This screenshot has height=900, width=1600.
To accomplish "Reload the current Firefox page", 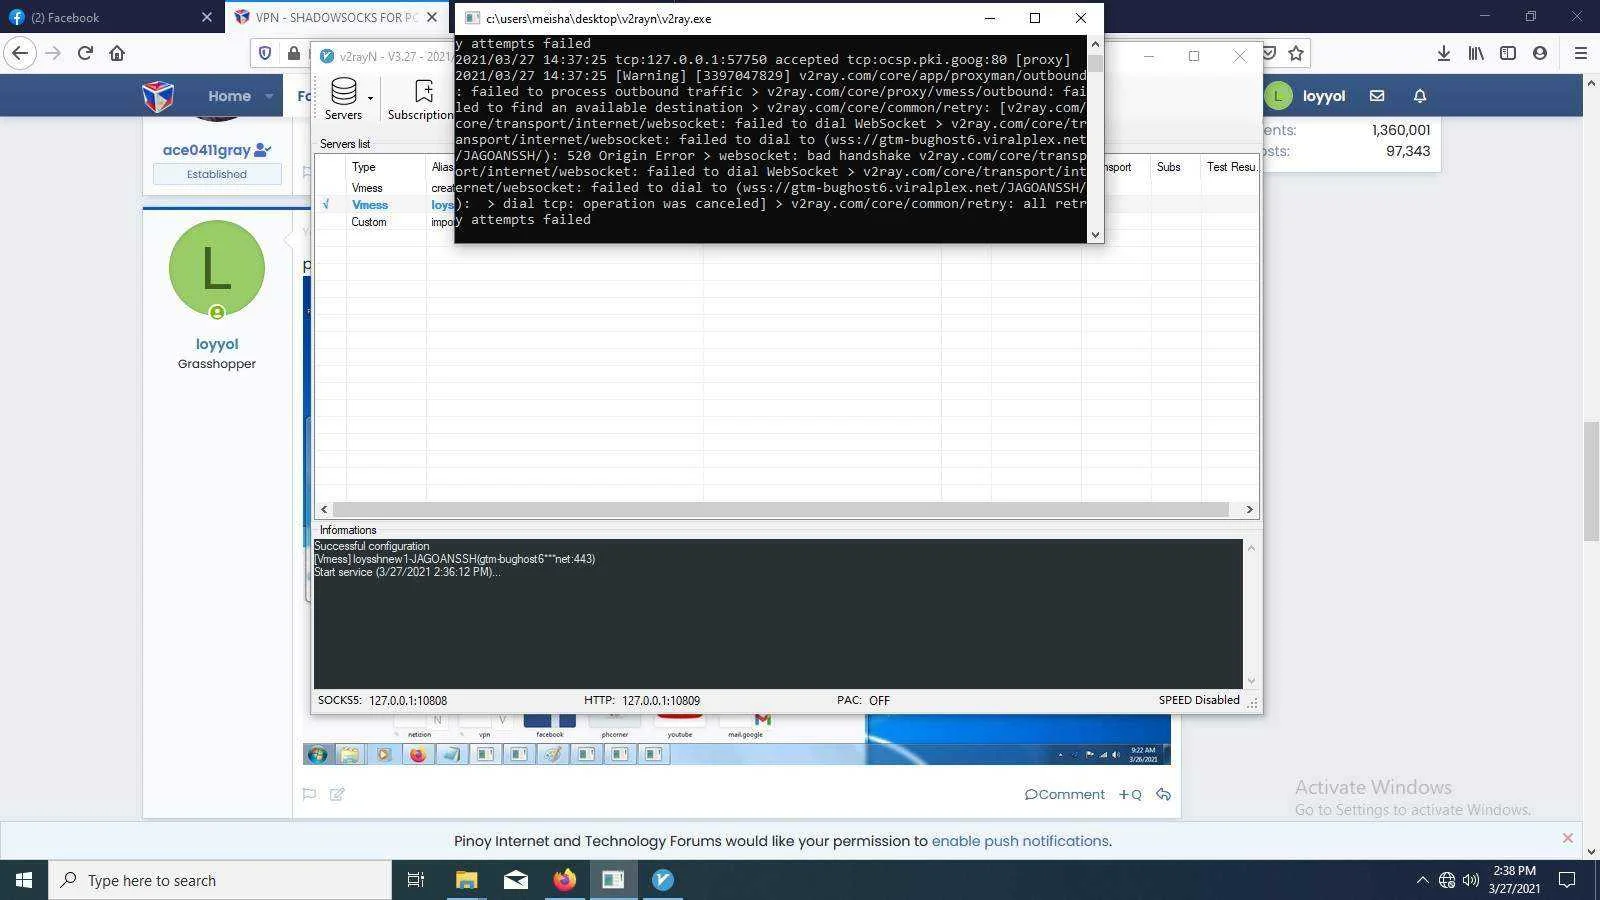I will coord(85,53).
